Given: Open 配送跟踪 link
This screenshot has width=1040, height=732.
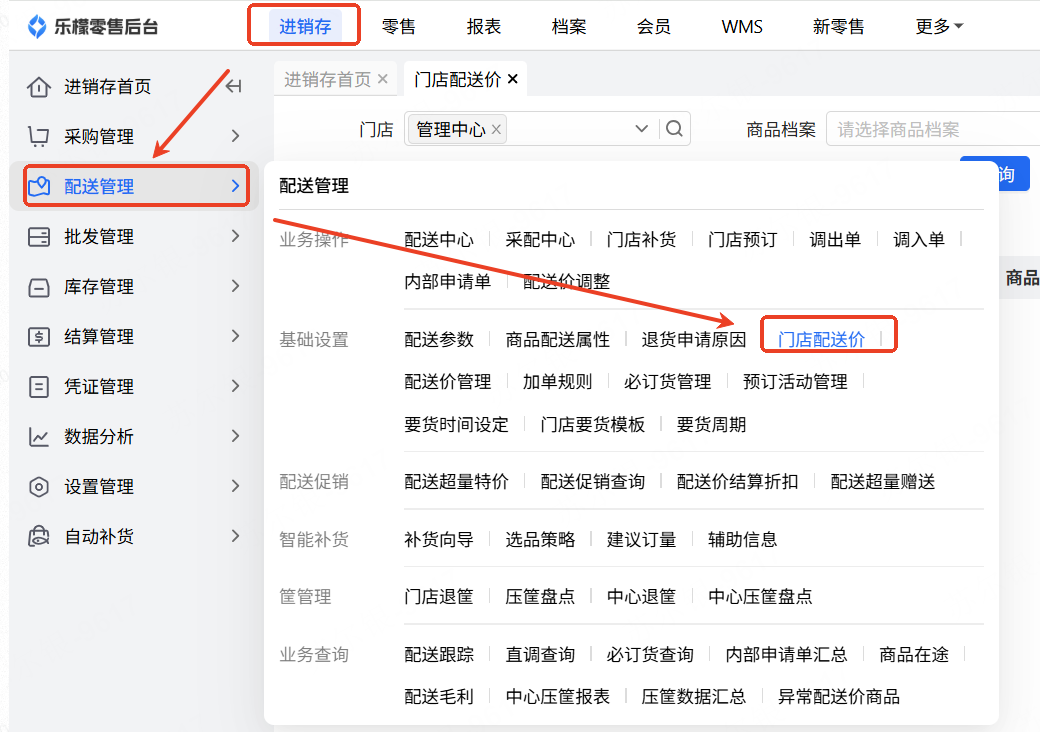Looking at the screenshot, I should tap(439, 654).
